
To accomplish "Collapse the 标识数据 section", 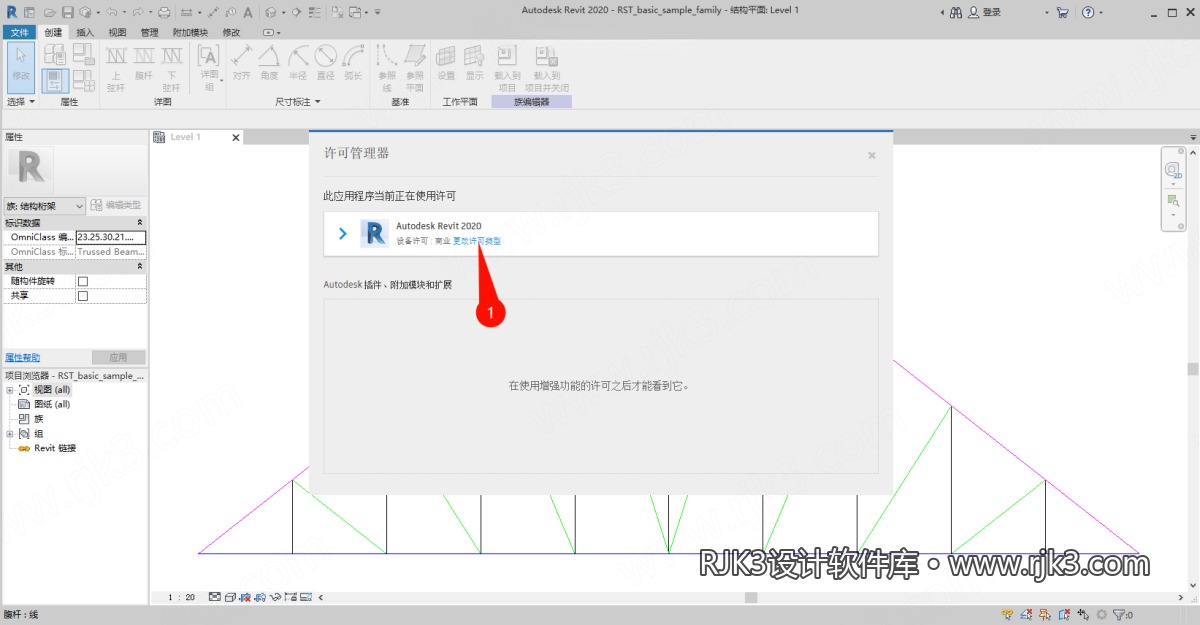I will 139,222.
